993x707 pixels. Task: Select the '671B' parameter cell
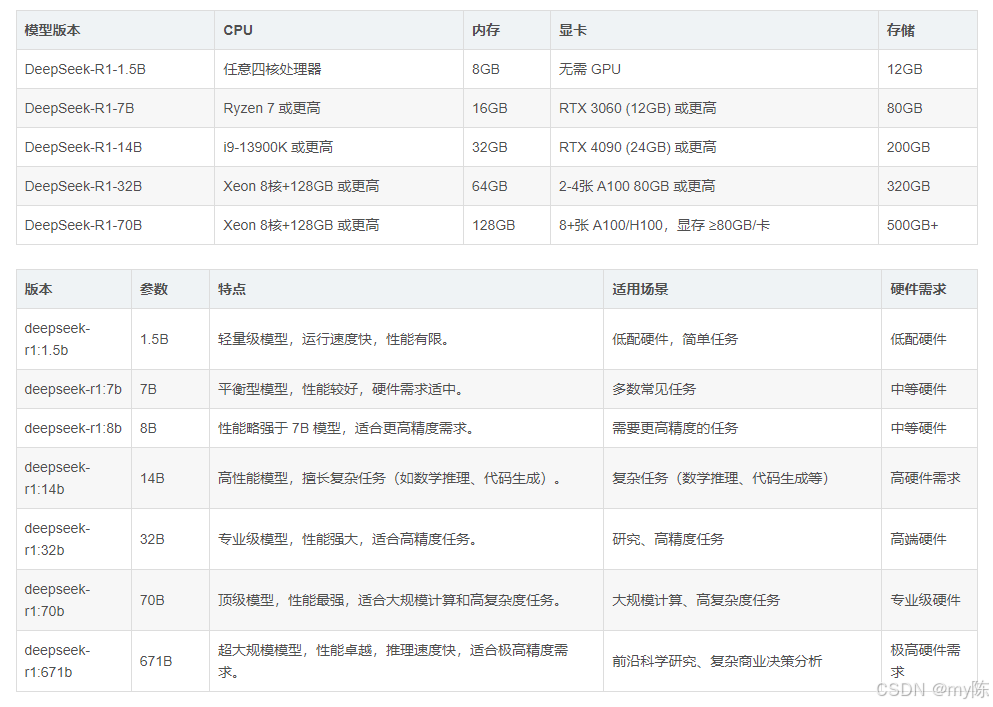[170, 661]
